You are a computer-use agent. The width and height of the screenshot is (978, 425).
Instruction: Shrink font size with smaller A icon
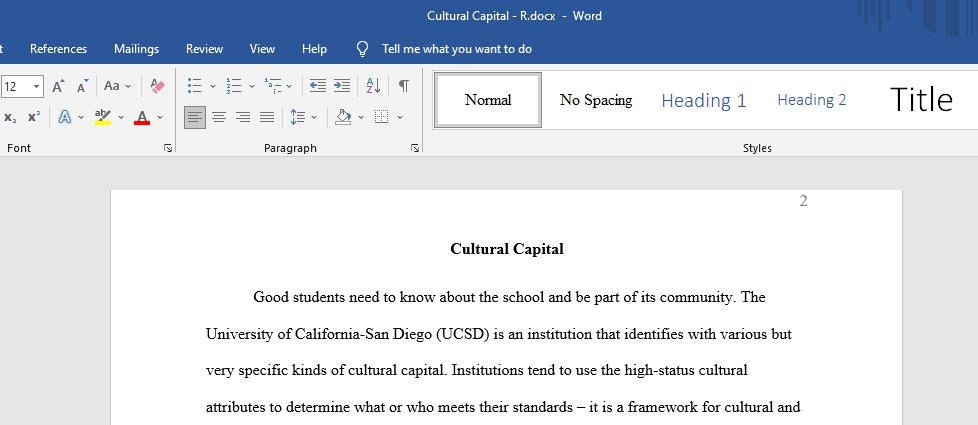(x=82, y=86)
